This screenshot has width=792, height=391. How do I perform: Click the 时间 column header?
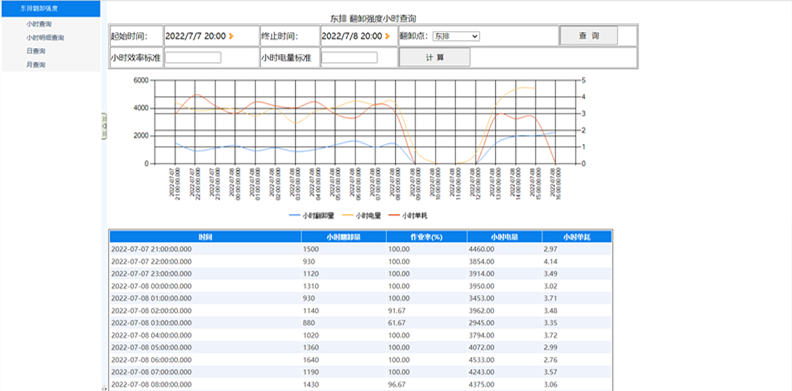tap(205, 237)
